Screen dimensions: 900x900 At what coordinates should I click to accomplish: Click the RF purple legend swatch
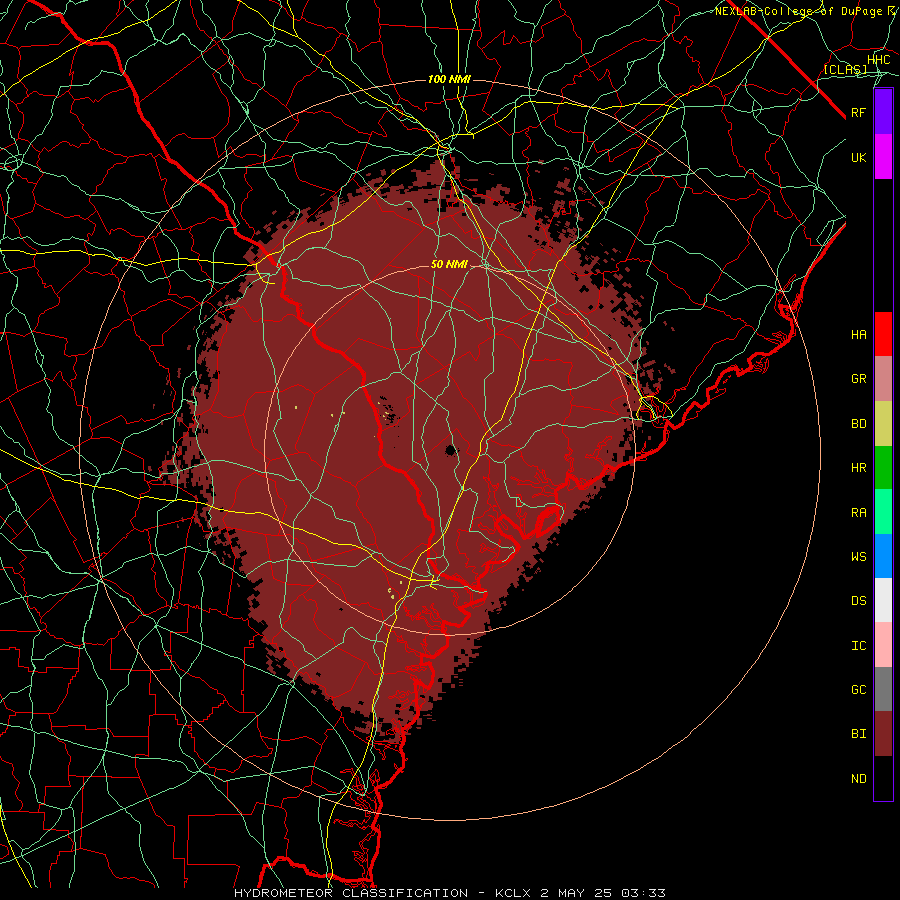pyautogui.click(x=883, y=112)
